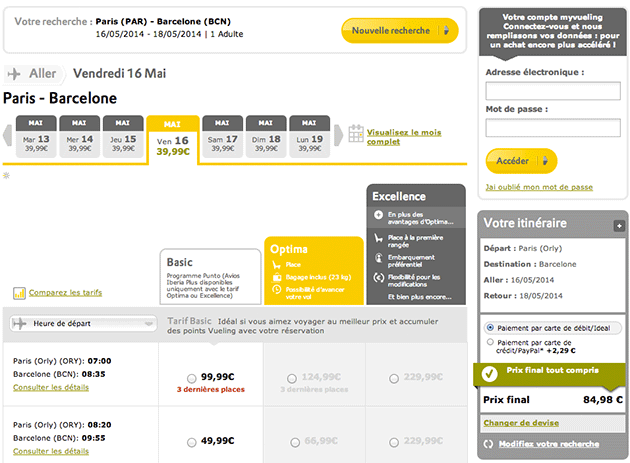Open Changer de devise link
Image resolution: width=630 pixels, height=463 pixels.
[x=521, y=423]
